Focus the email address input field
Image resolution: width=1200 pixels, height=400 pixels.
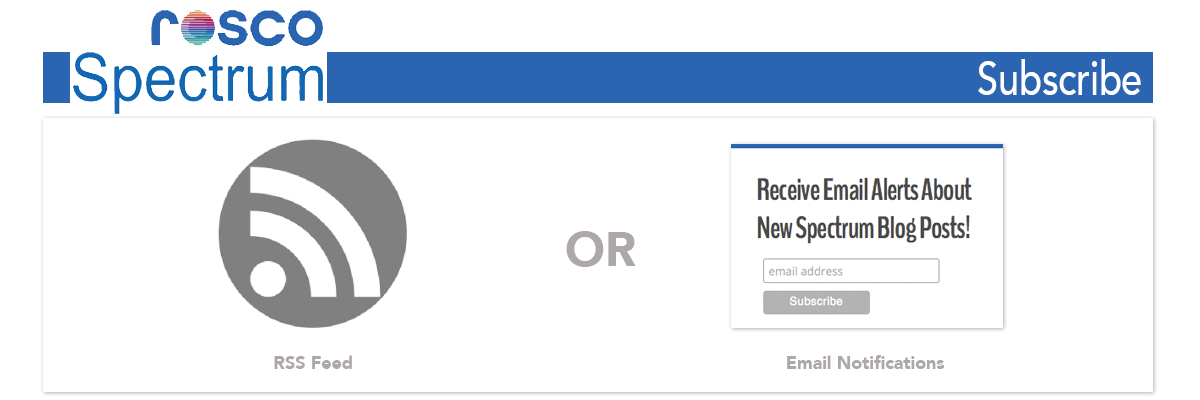point(851,271)
